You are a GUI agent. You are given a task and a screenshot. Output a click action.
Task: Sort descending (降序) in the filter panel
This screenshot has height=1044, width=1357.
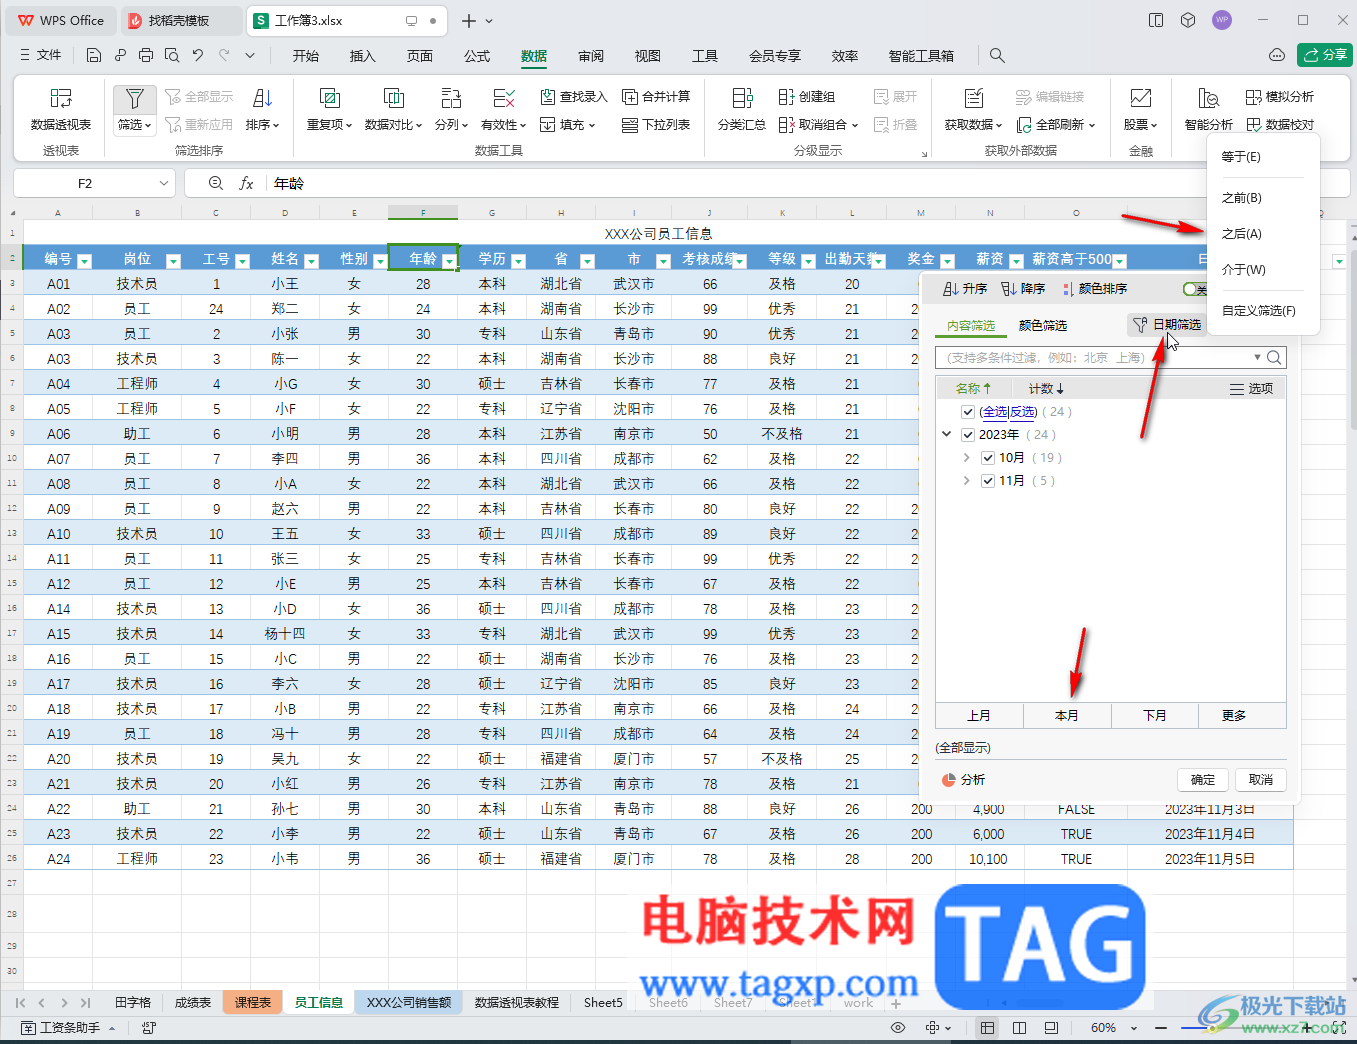click(x=1023, y=289)
